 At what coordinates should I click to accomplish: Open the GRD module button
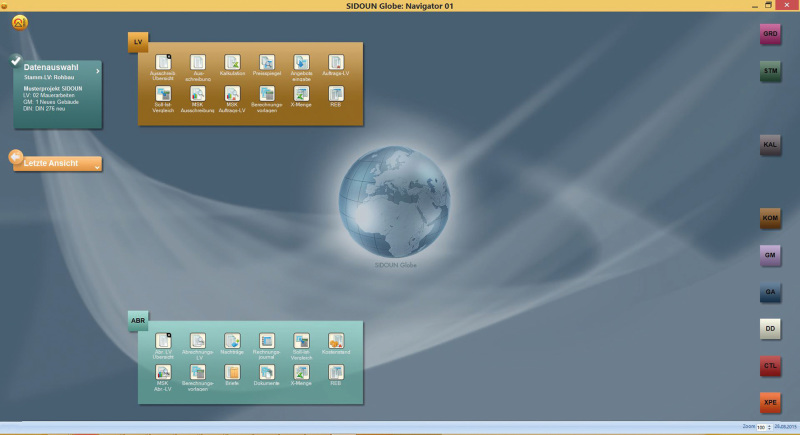770,34
